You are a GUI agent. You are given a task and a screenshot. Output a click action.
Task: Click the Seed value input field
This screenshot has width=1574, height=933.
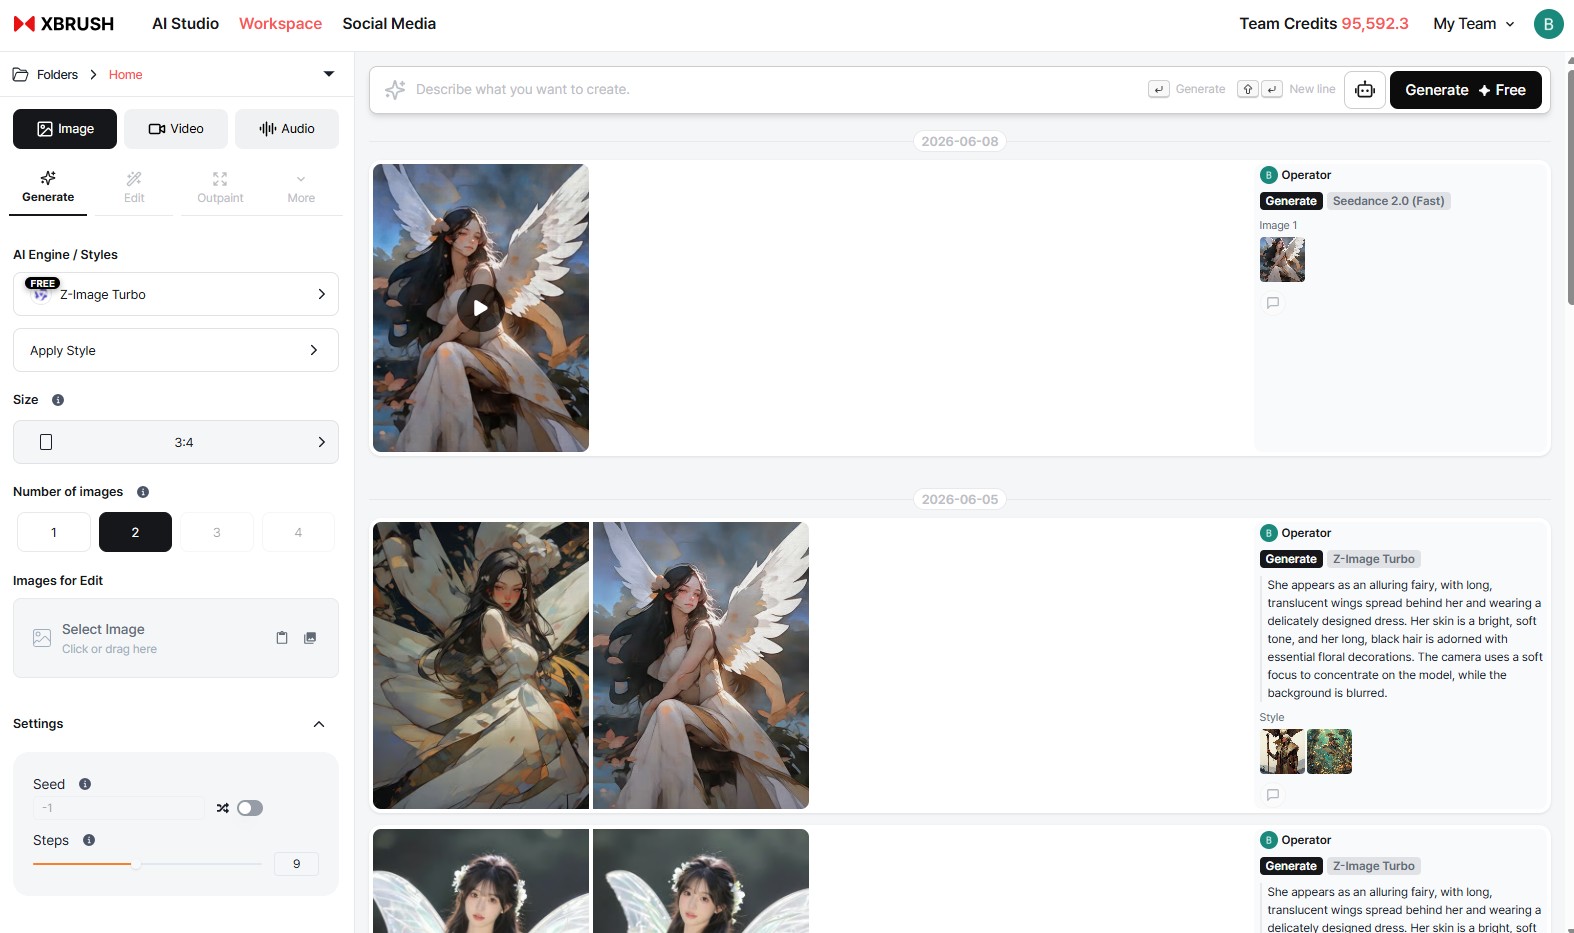click(119, 808)
